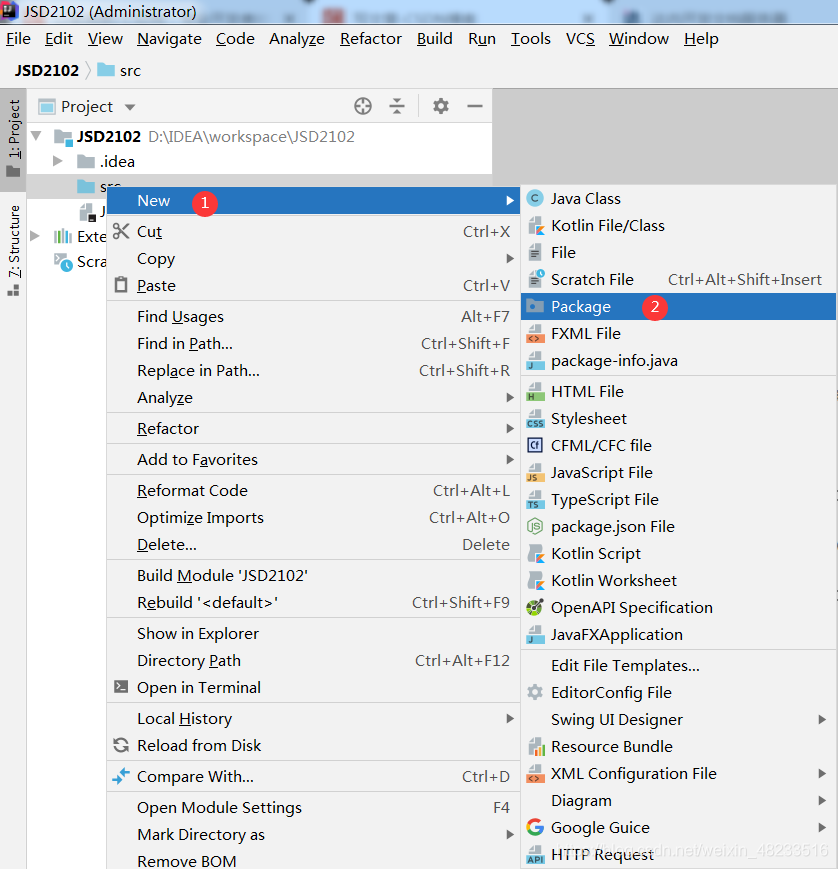838x869 pixels.
Task: Select Directory Path
Action: coord(313,661)
